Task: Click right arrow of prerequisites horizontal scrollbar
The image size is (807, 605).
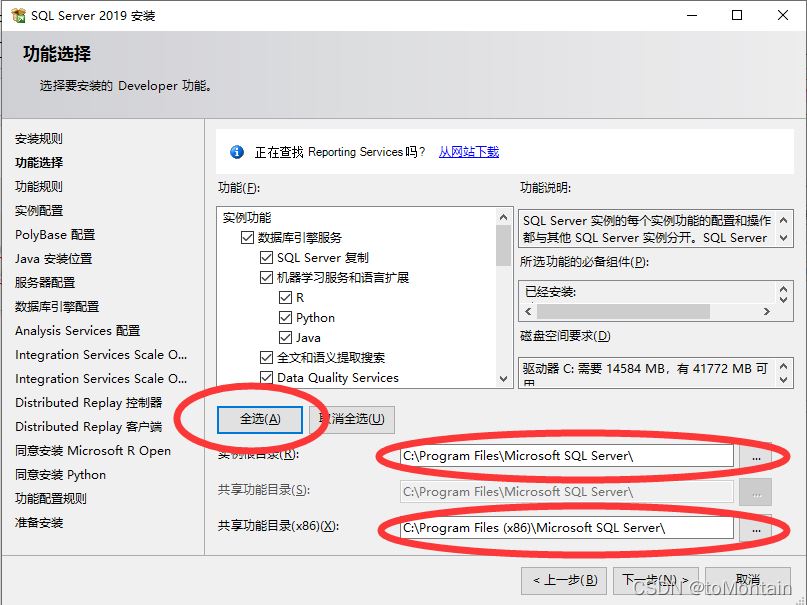Action: coord(767,311)
